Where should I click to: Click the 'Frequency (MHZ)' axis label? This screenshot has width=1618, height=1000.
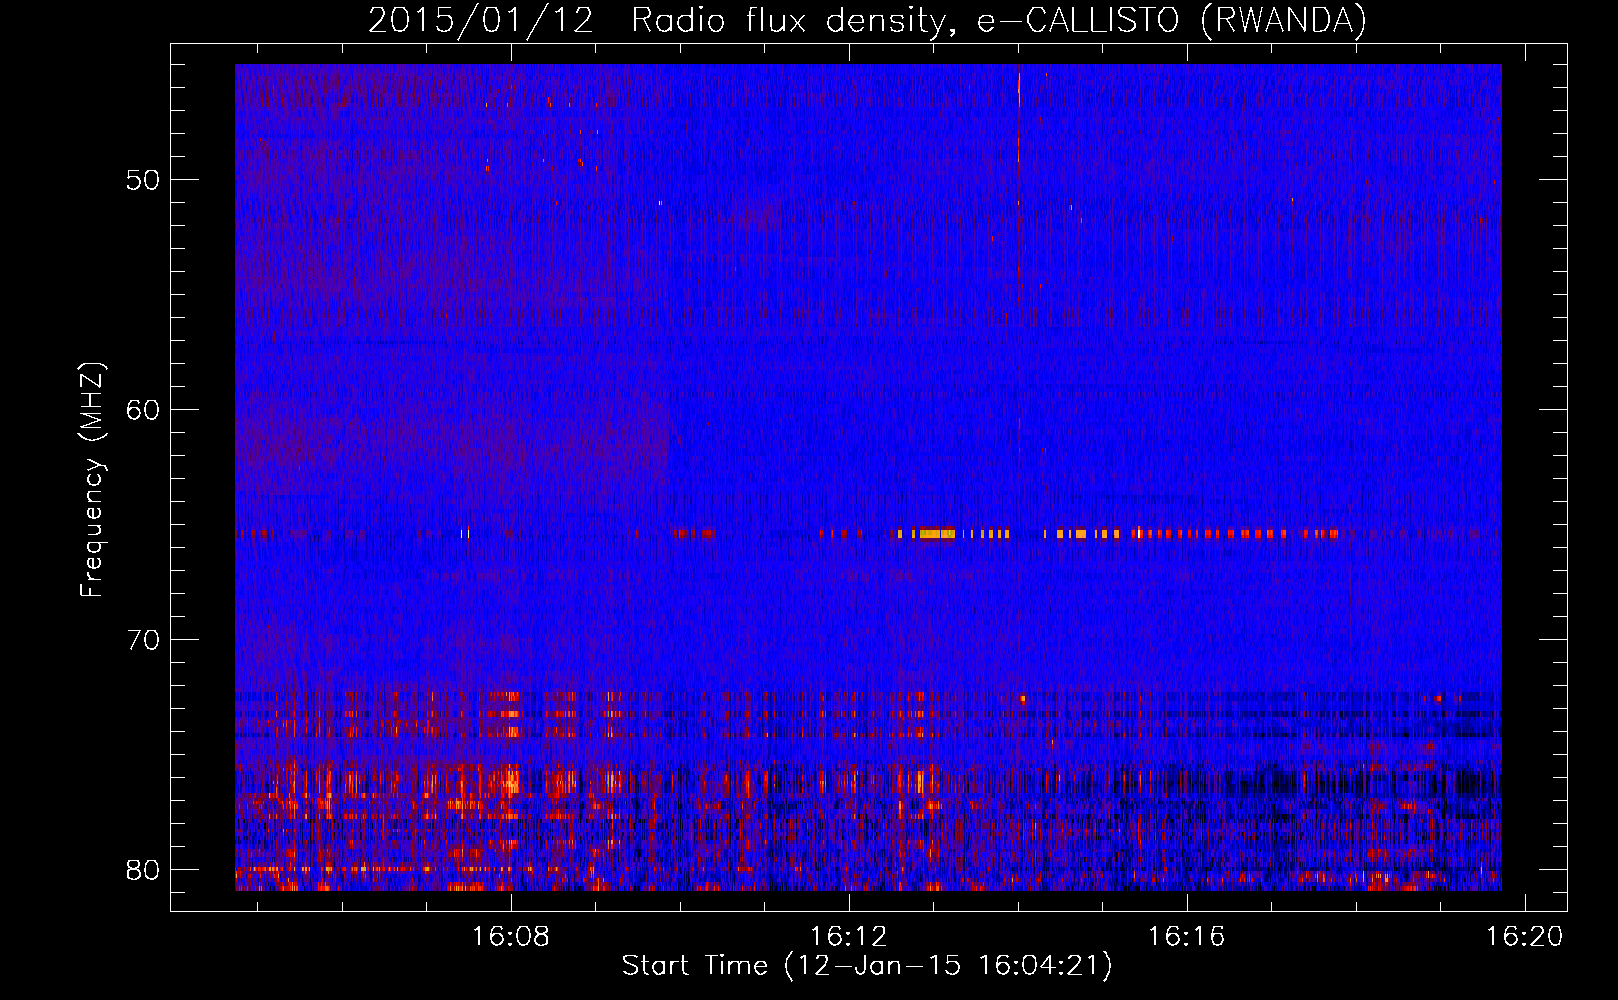pyautogui.click(x=92, y=480)
